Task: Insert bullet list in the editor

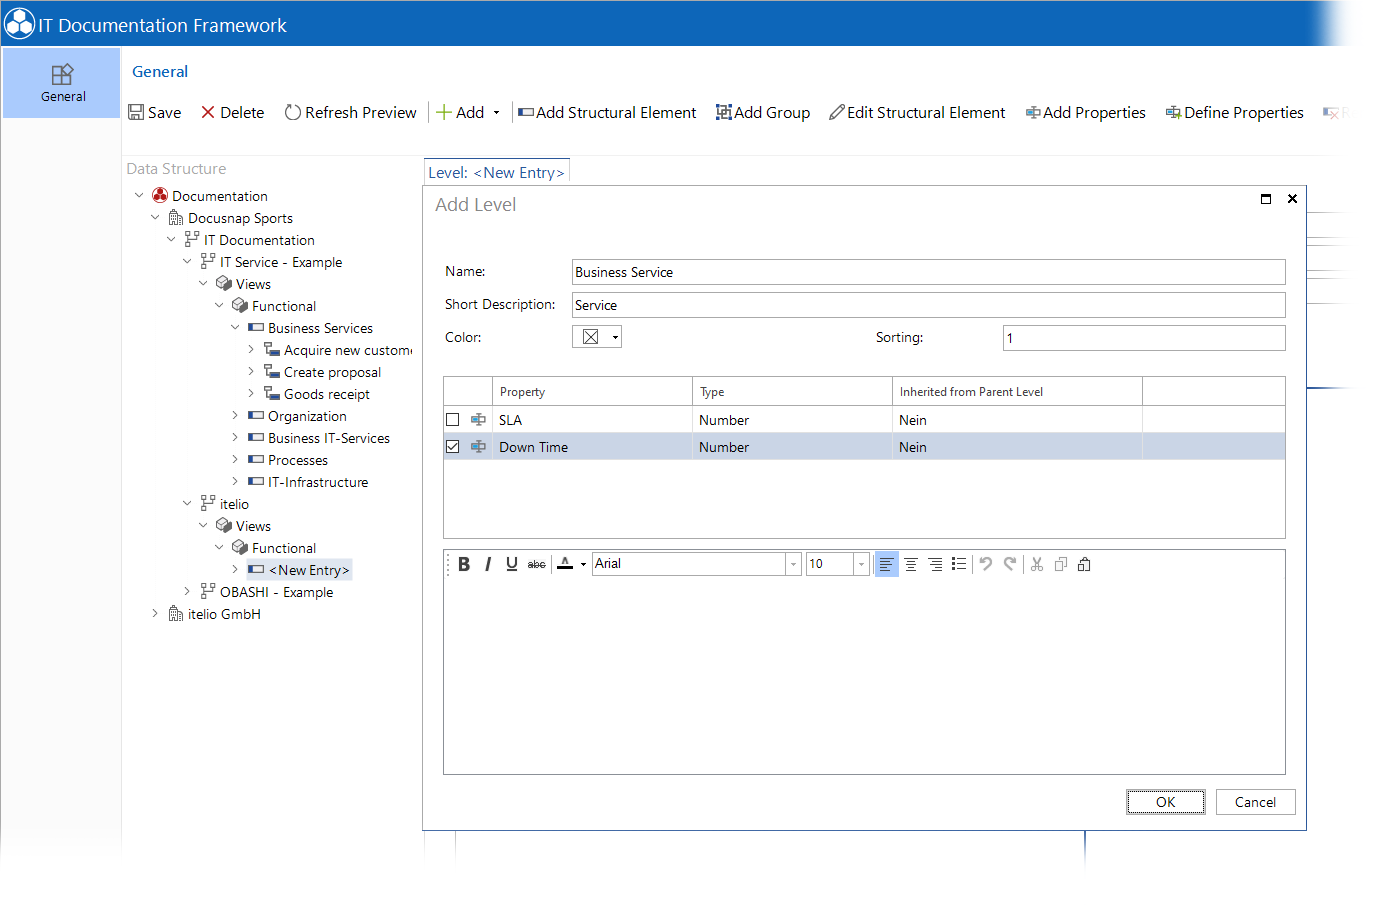Action: [x=959, y=564]
